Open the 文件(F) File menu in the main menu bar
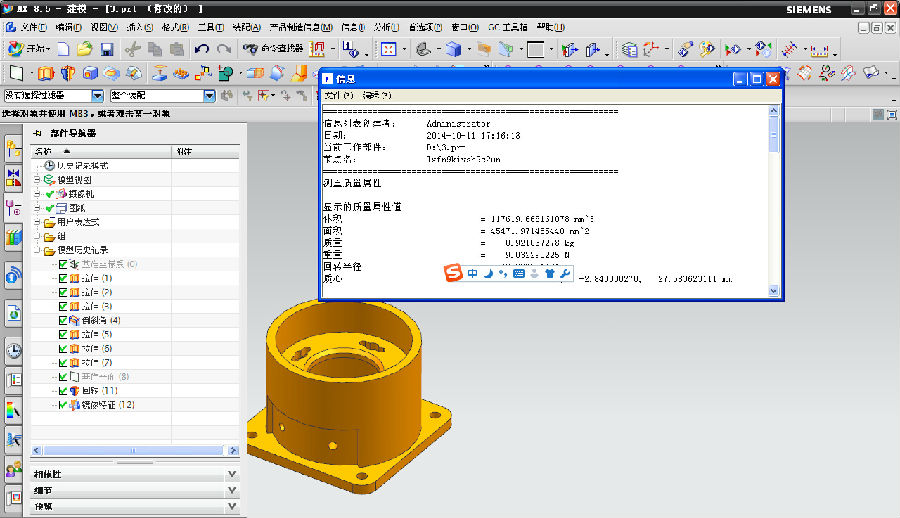900x518 pixels. [x=32, y=27]
